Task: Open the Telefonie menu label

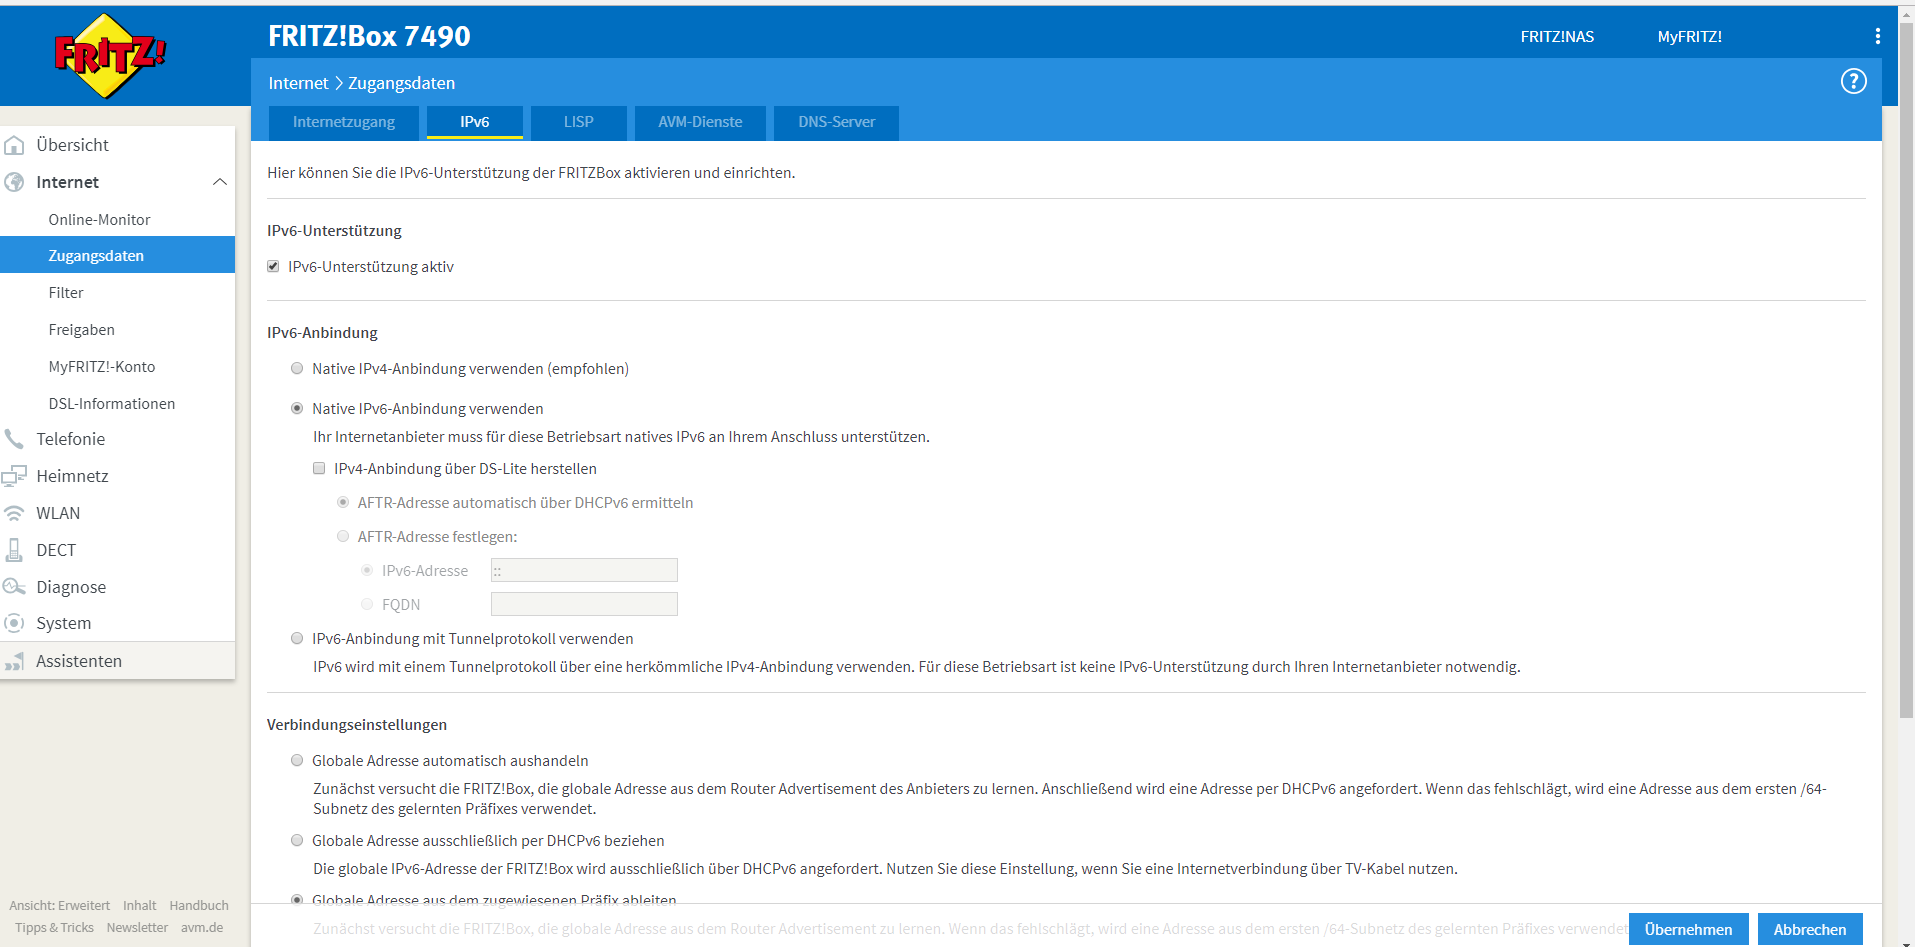Action: click(71, 439)
